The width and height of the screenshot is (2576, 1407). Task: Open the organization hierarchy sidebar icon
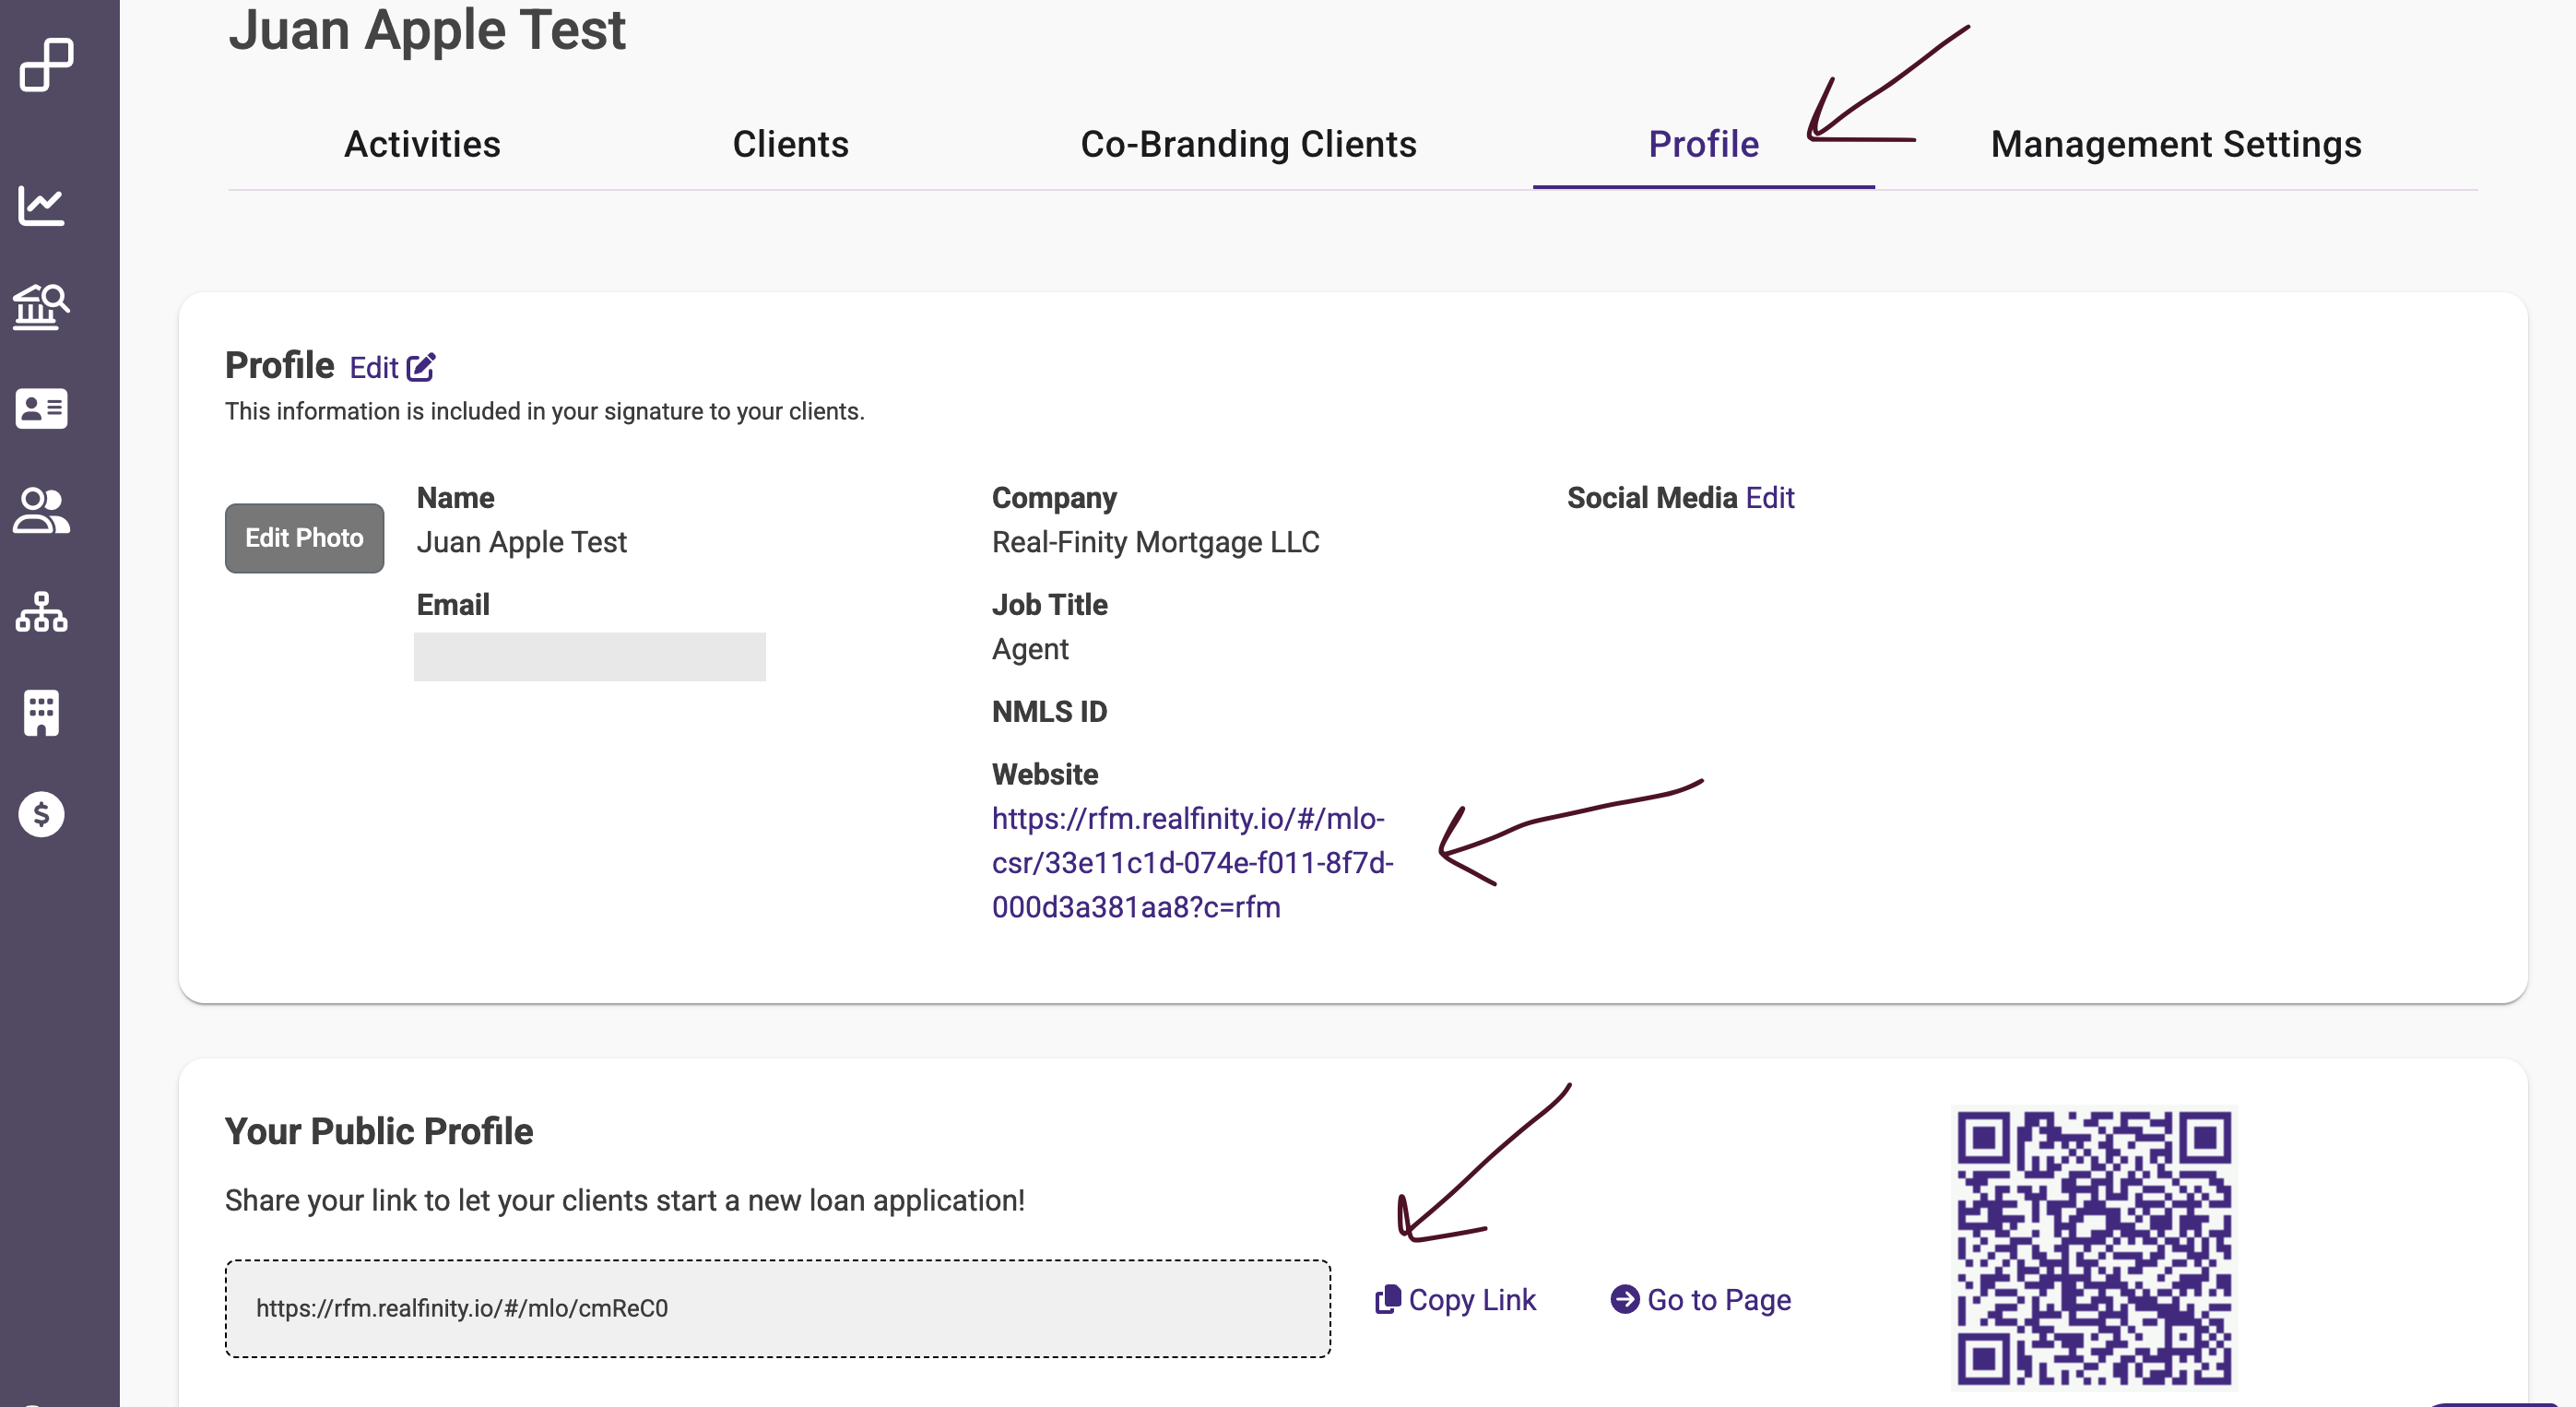(x=41, y=611)
